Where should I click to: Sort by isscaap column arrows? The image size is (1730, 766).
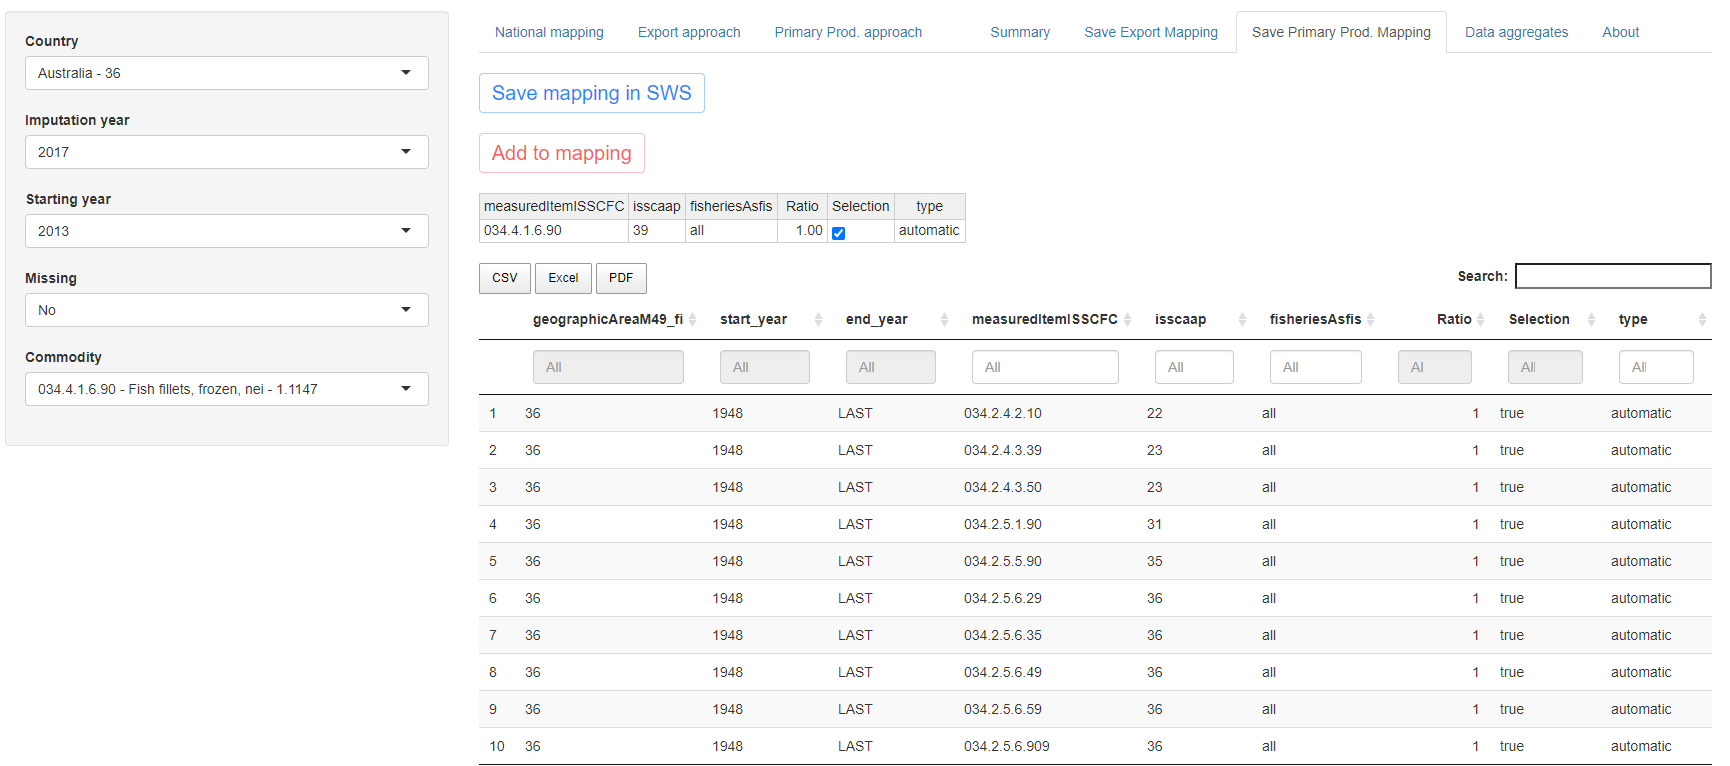click(x=1242, y=320)
